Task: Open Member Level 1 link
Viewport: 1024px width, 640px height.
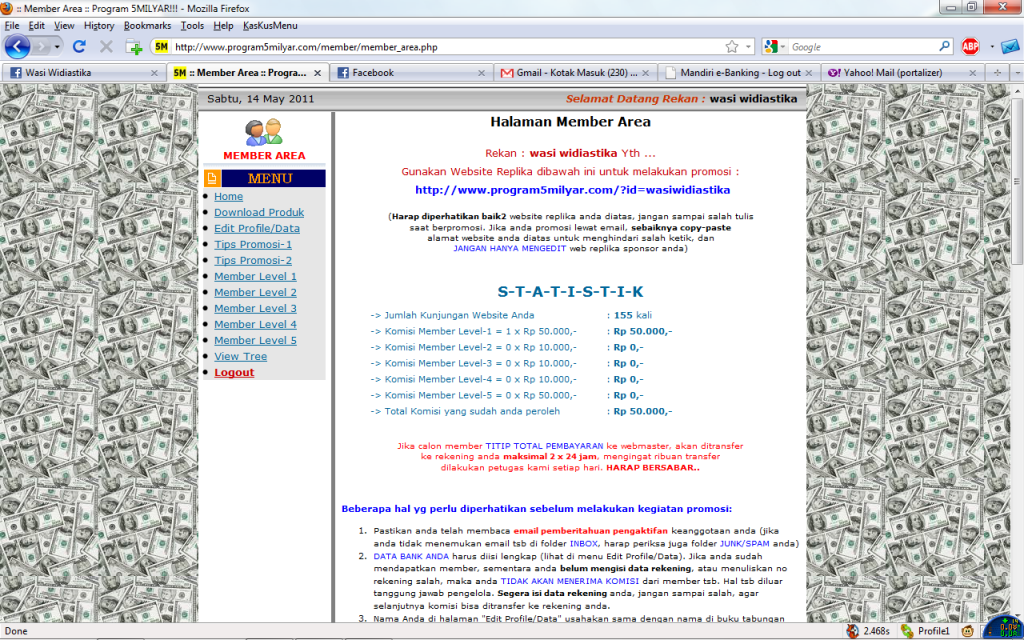Action: pos(255,276)
